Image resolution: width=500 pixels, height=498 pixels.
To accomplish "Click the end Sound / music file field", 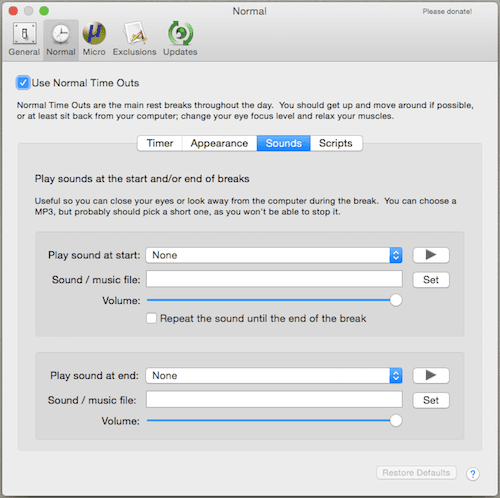I will tap(274, 399).
